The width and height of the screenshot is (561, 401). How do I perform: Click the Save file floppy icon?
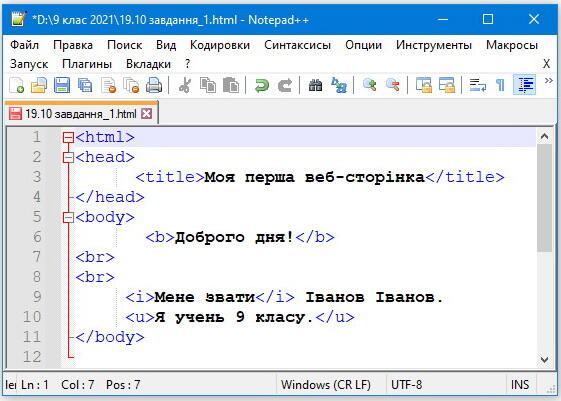[x=62, y=85]
